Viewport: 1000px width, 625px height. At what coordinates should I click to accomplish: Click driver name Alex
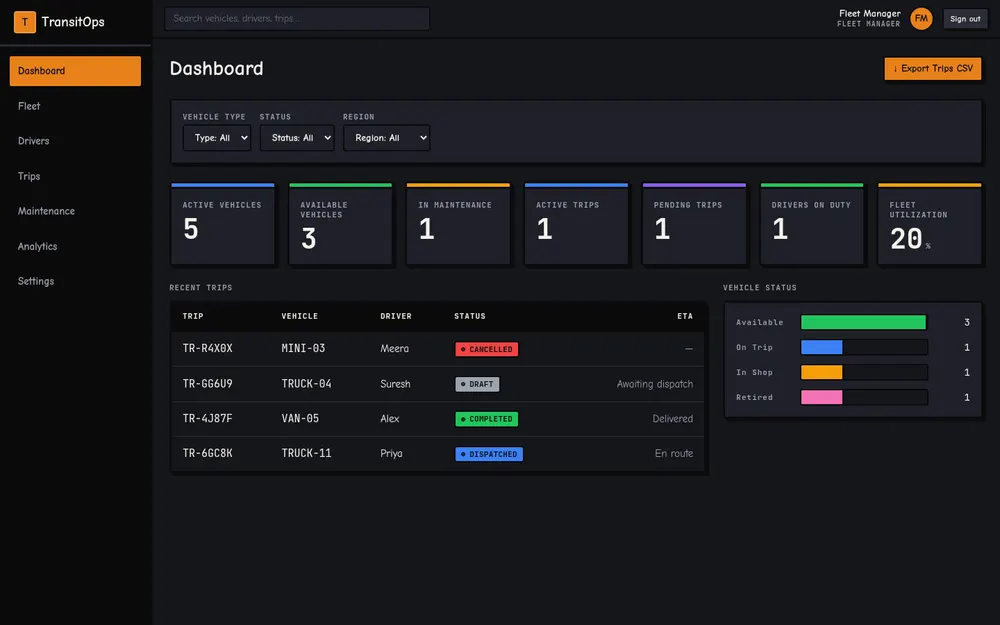(390, 418)
